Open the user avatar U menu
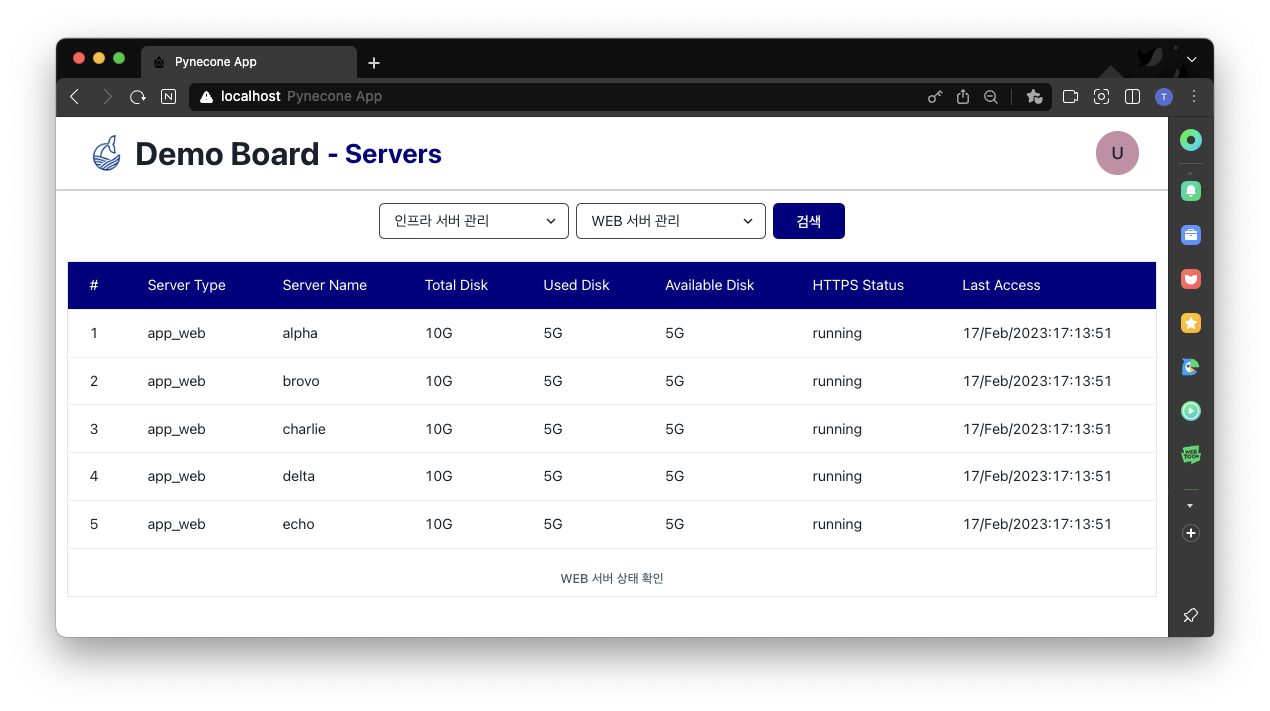Viewport: 1270px width, 711px height. pyautogui.click(x=1117, y=153)
